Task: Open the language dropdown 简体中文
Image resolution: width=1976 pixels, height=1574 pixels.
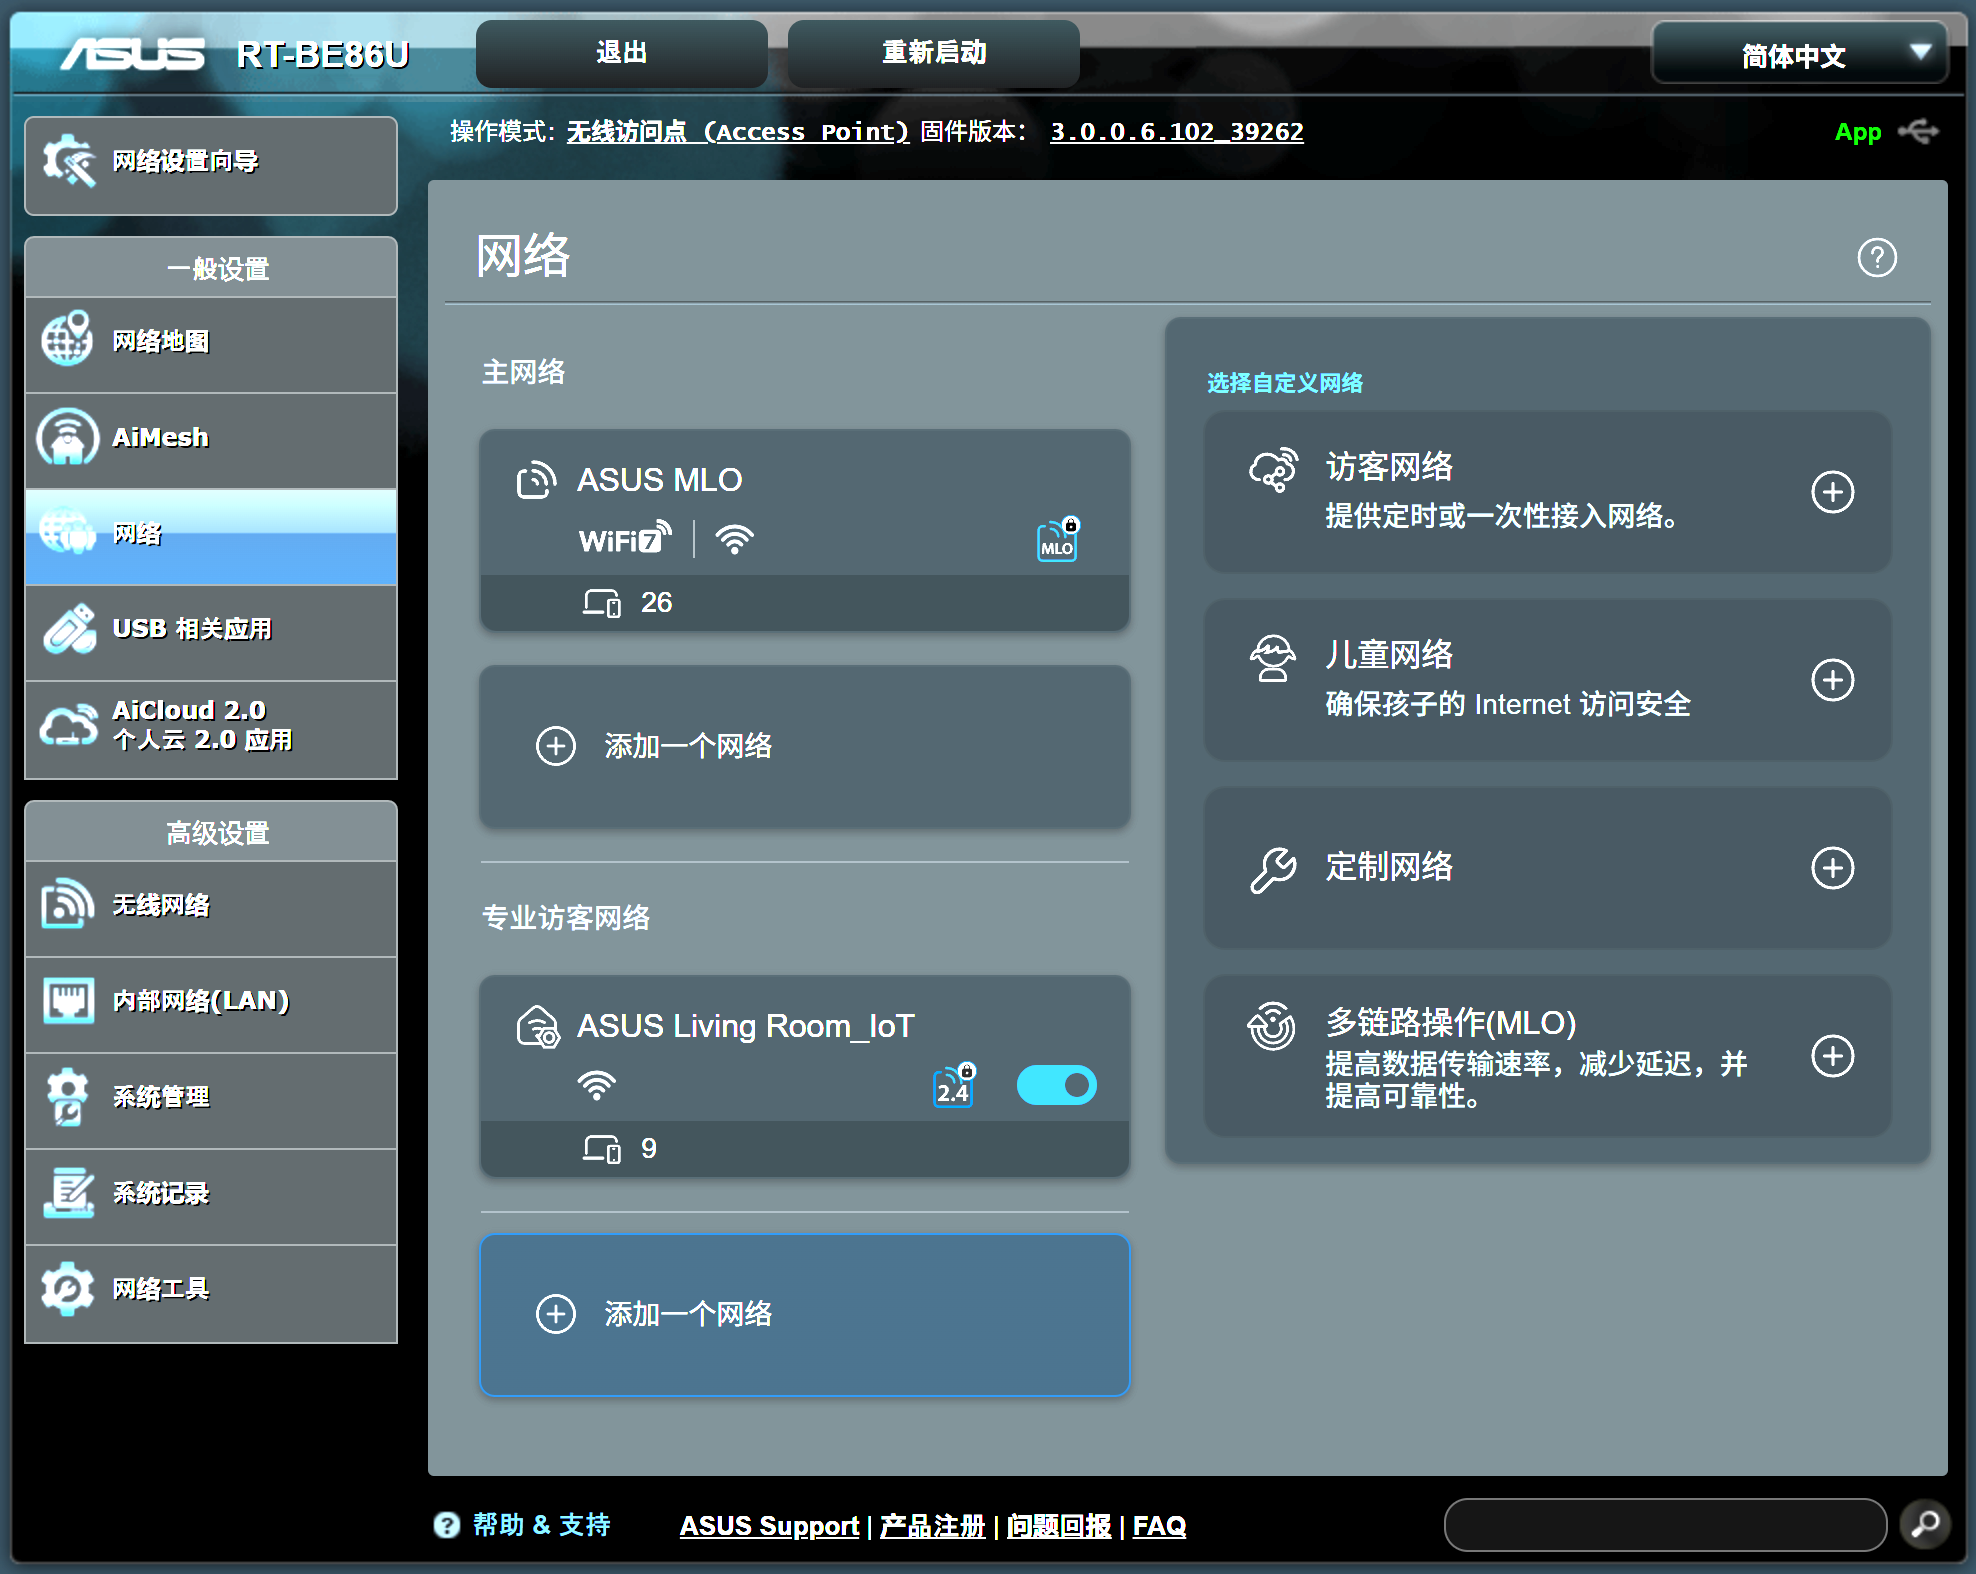Action: click(x=1799, y=54)
